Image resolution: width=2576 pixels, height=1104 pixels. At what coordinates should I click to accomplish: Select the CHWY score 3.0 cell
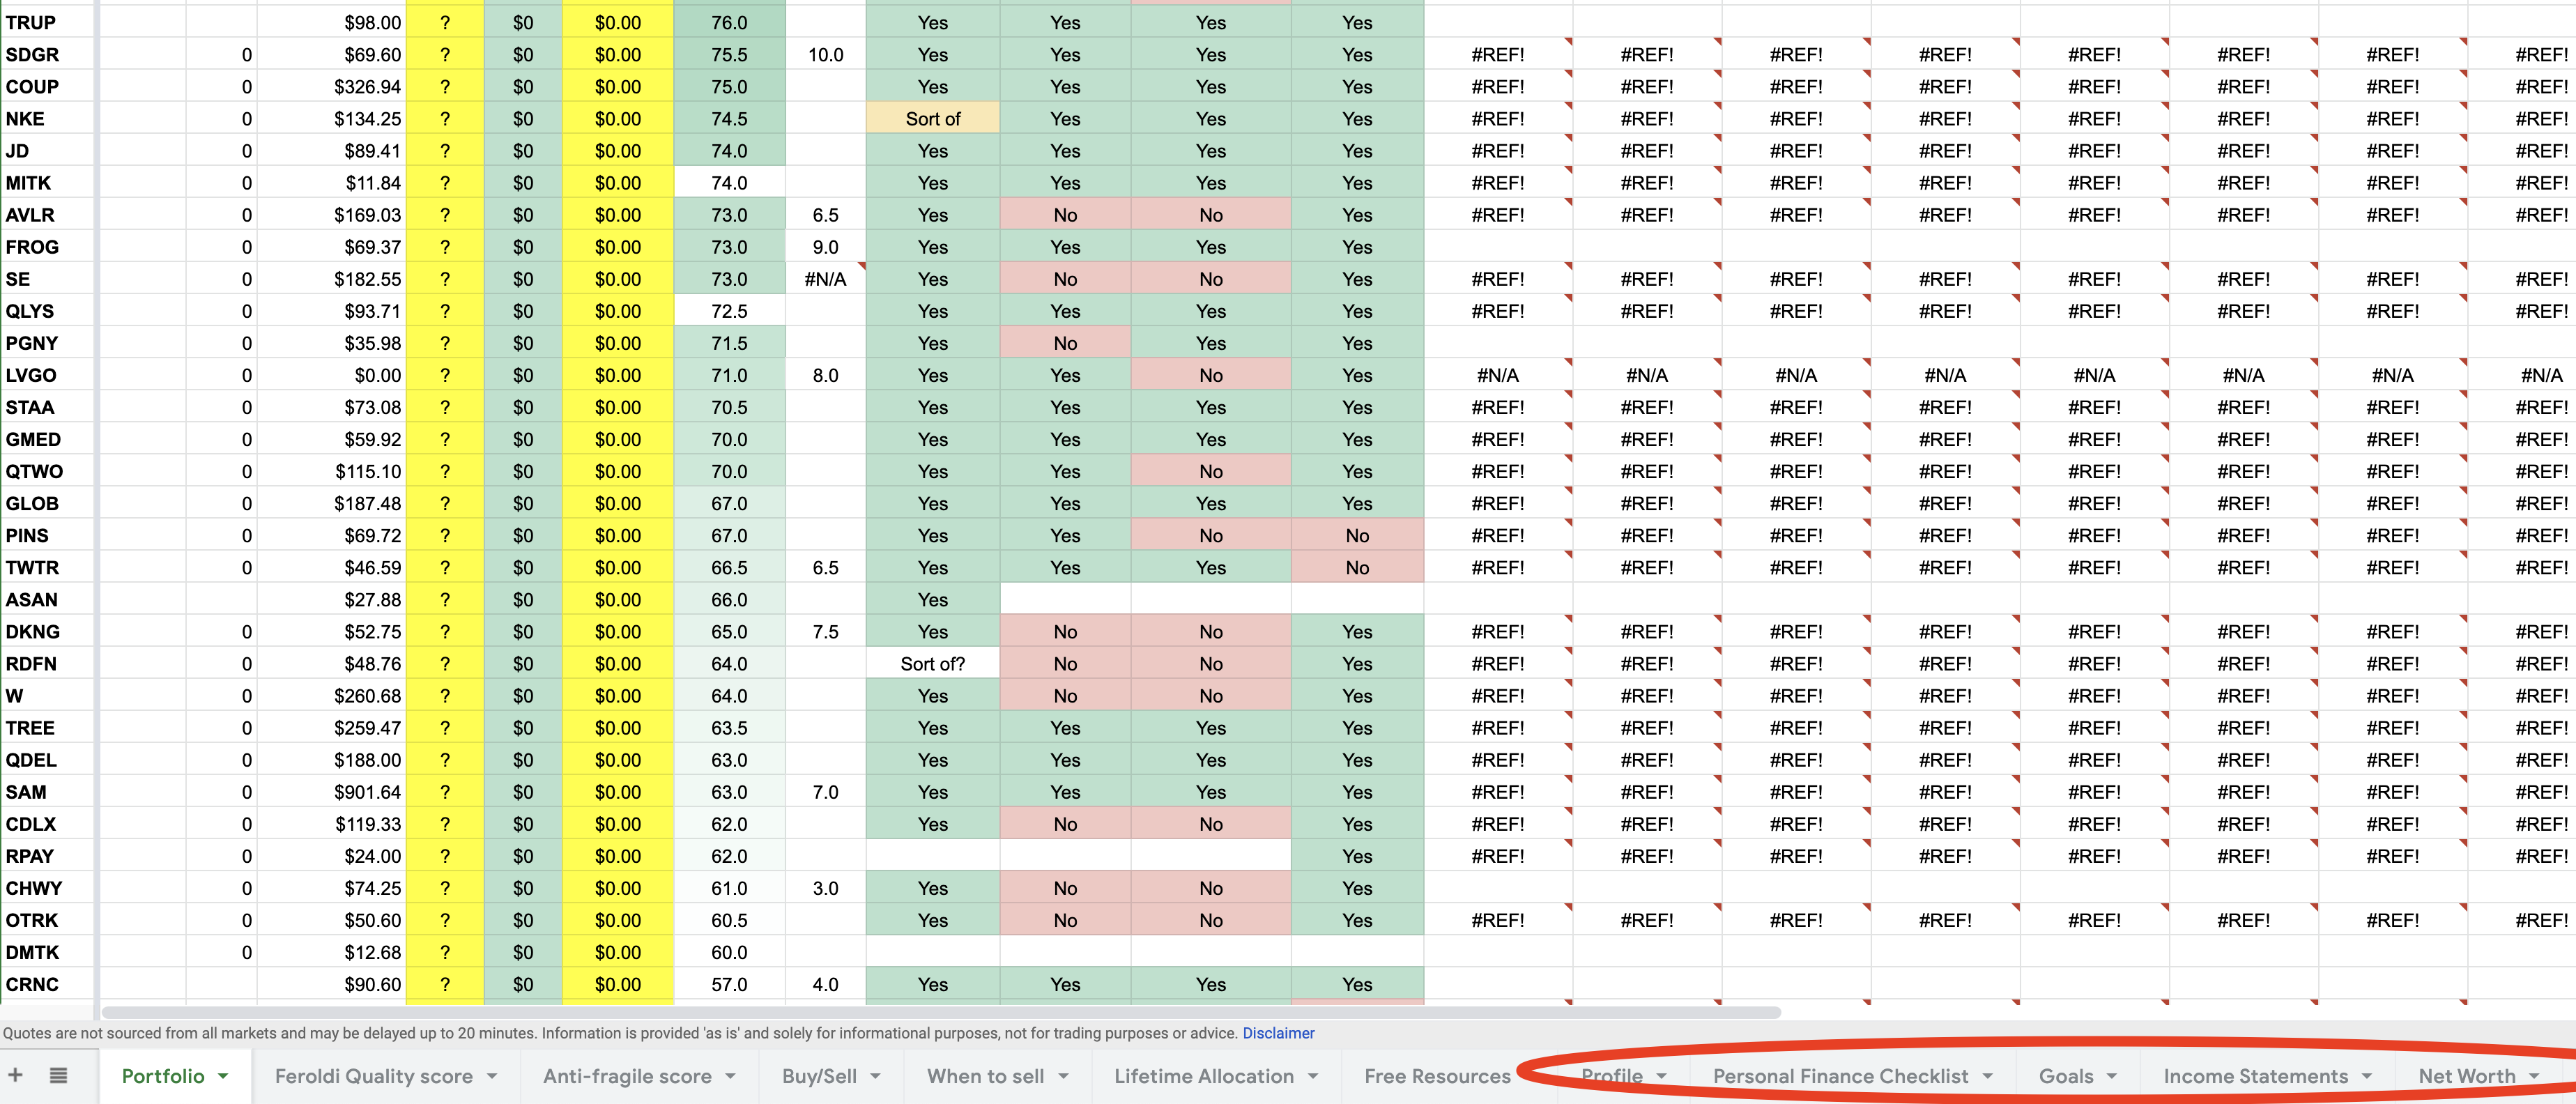pos(825,888)
